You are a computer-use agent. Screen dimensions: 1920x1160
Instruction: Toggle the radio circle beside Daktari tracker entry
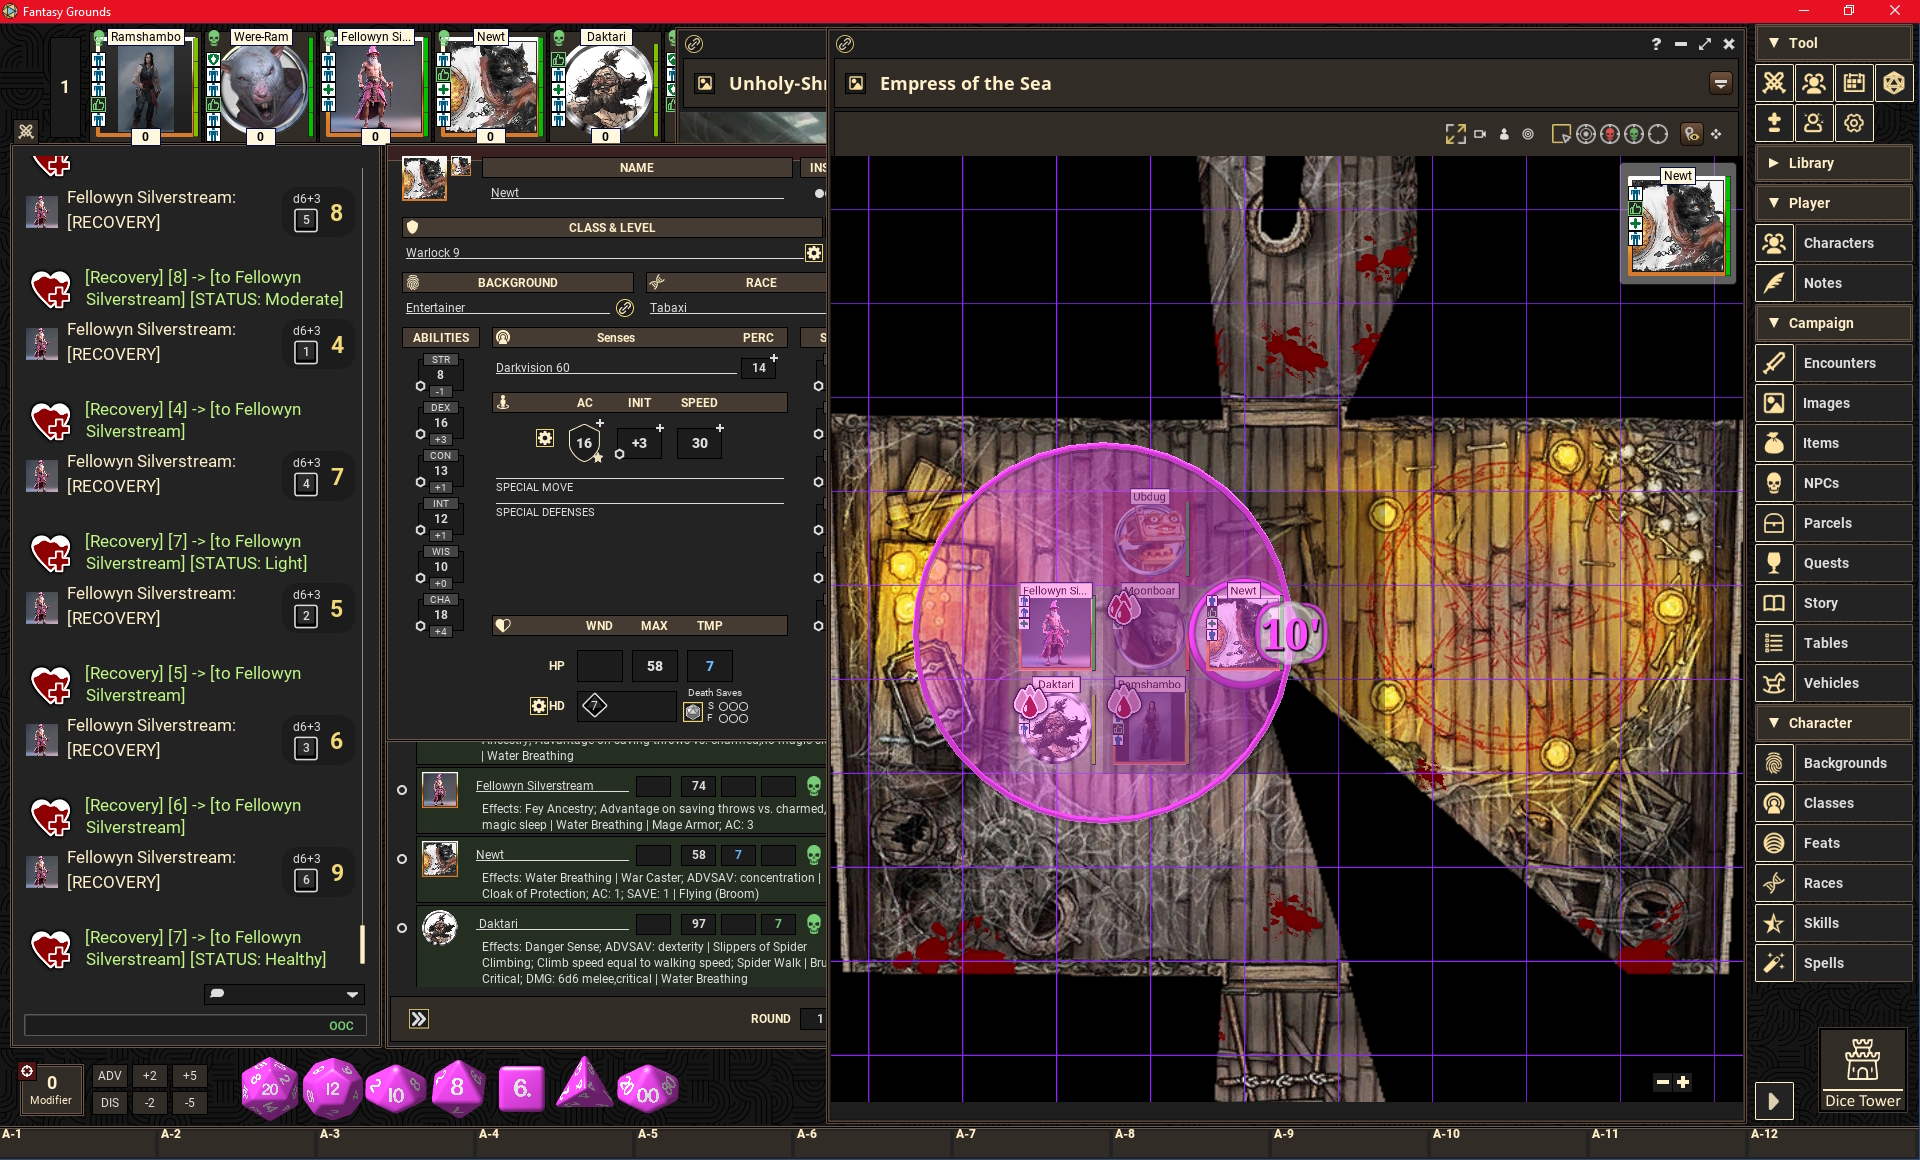[402, 928]
